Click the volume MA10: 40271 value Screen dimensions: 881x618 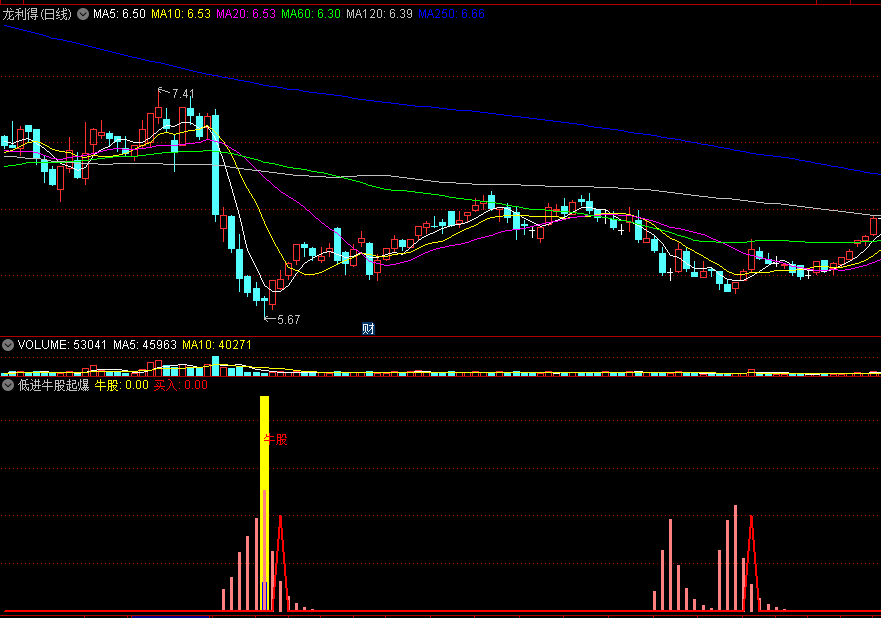pyautogui.click(x=217, y=344)
